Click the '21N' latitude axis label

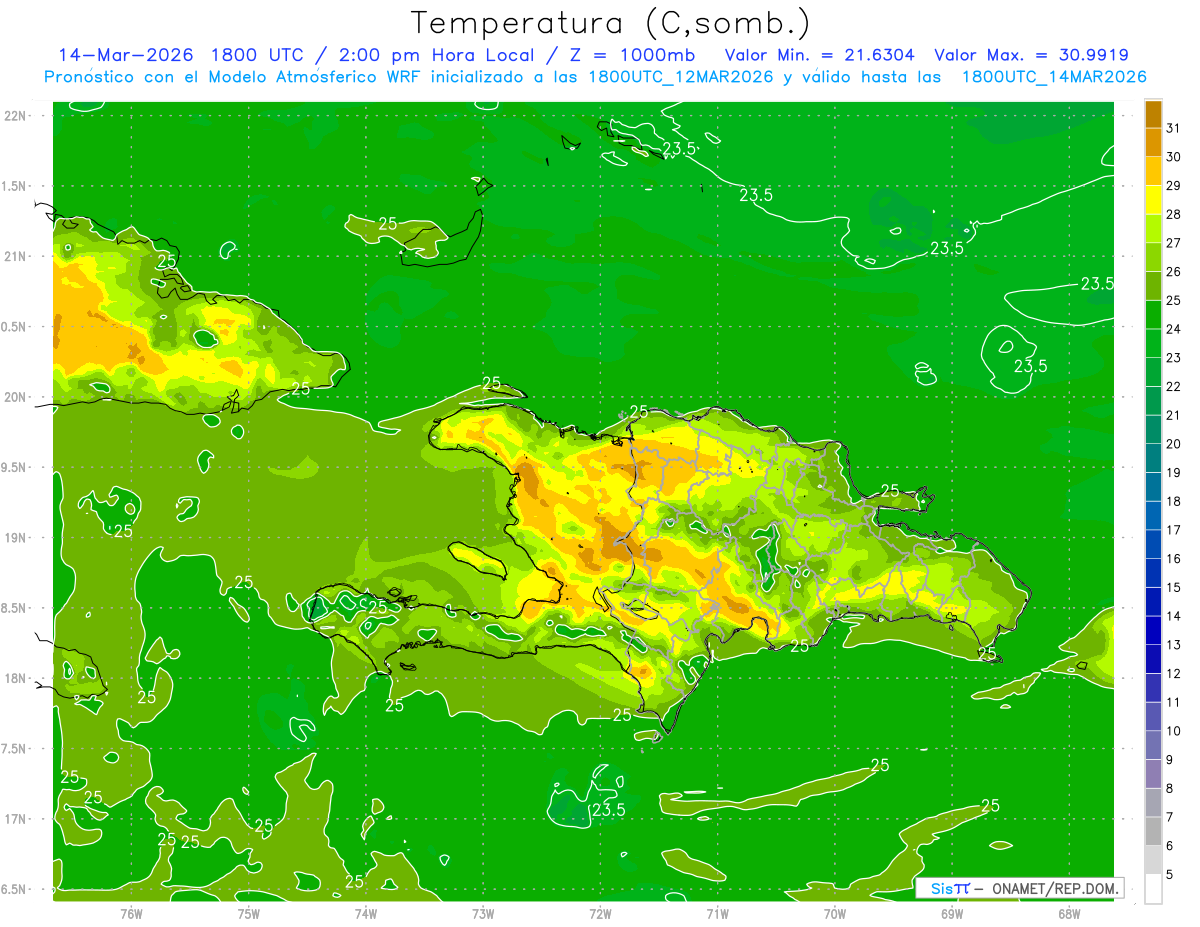pos(14,256)
